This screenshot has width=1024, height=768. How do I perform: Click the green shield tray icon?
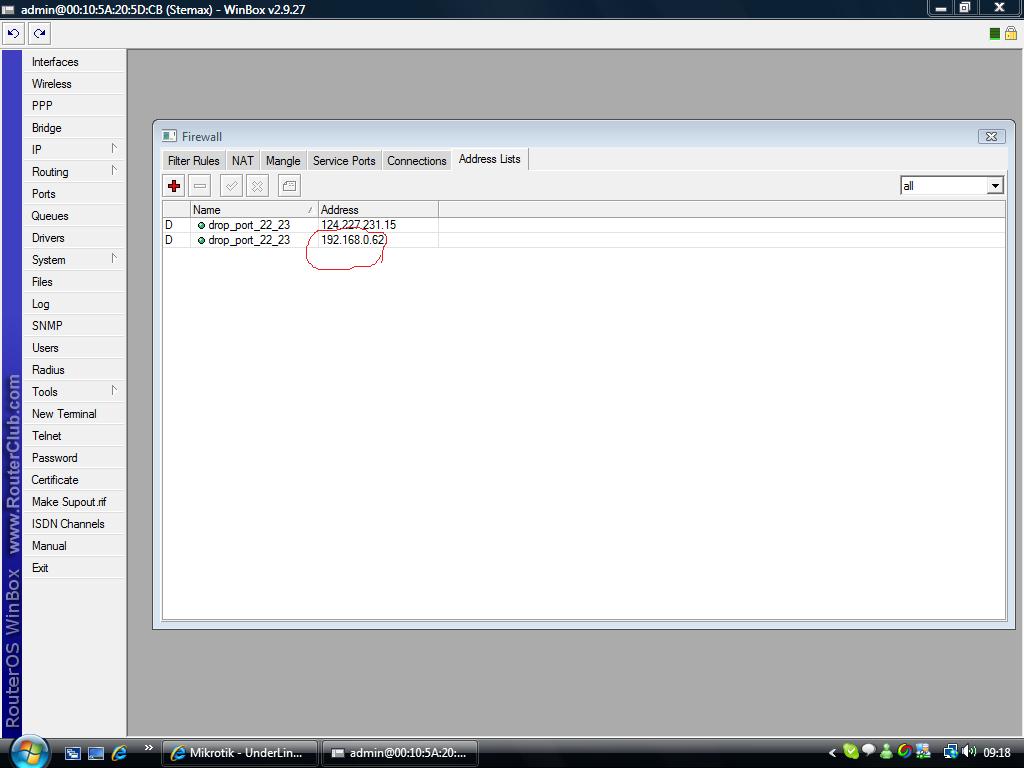(850, 752)
